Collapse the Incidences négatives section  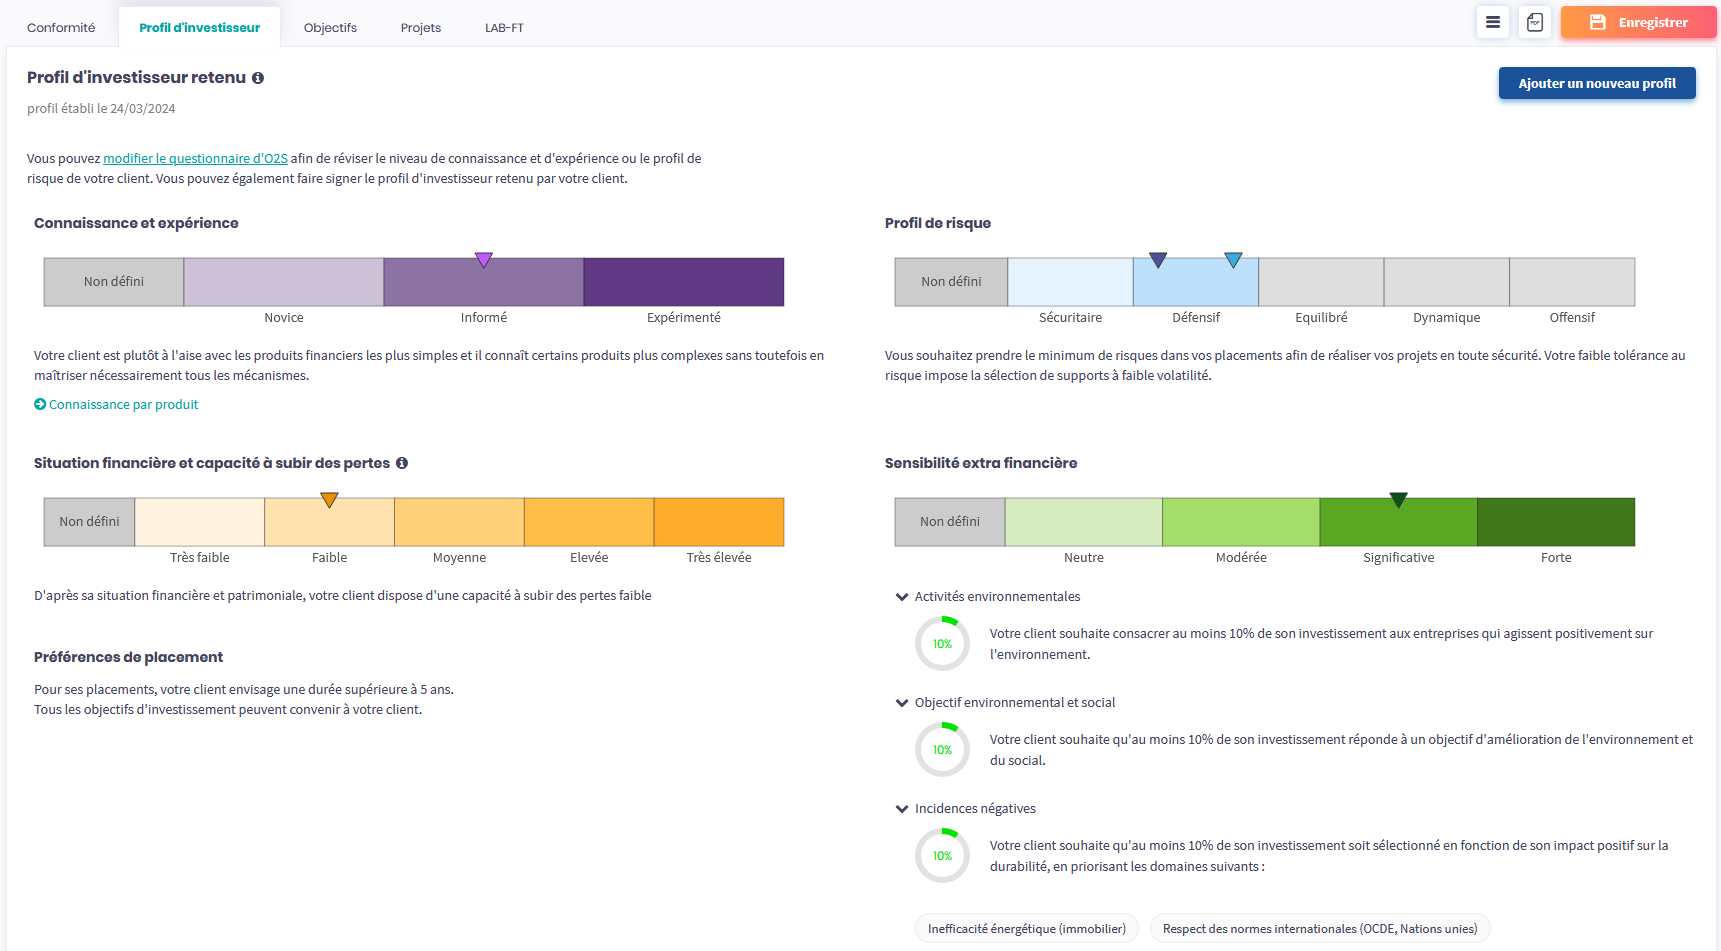pyautogui.click(x=902, y=809)
